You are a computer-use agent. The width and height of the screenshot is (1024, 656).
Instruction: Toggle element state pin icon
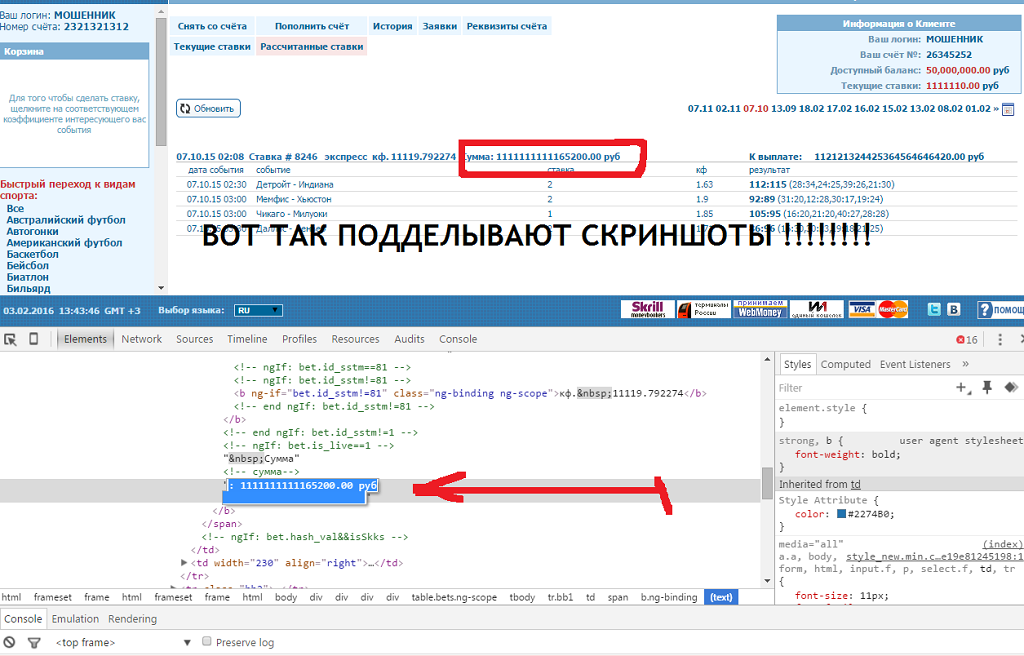pyautogui.click(x=987, y=387)
